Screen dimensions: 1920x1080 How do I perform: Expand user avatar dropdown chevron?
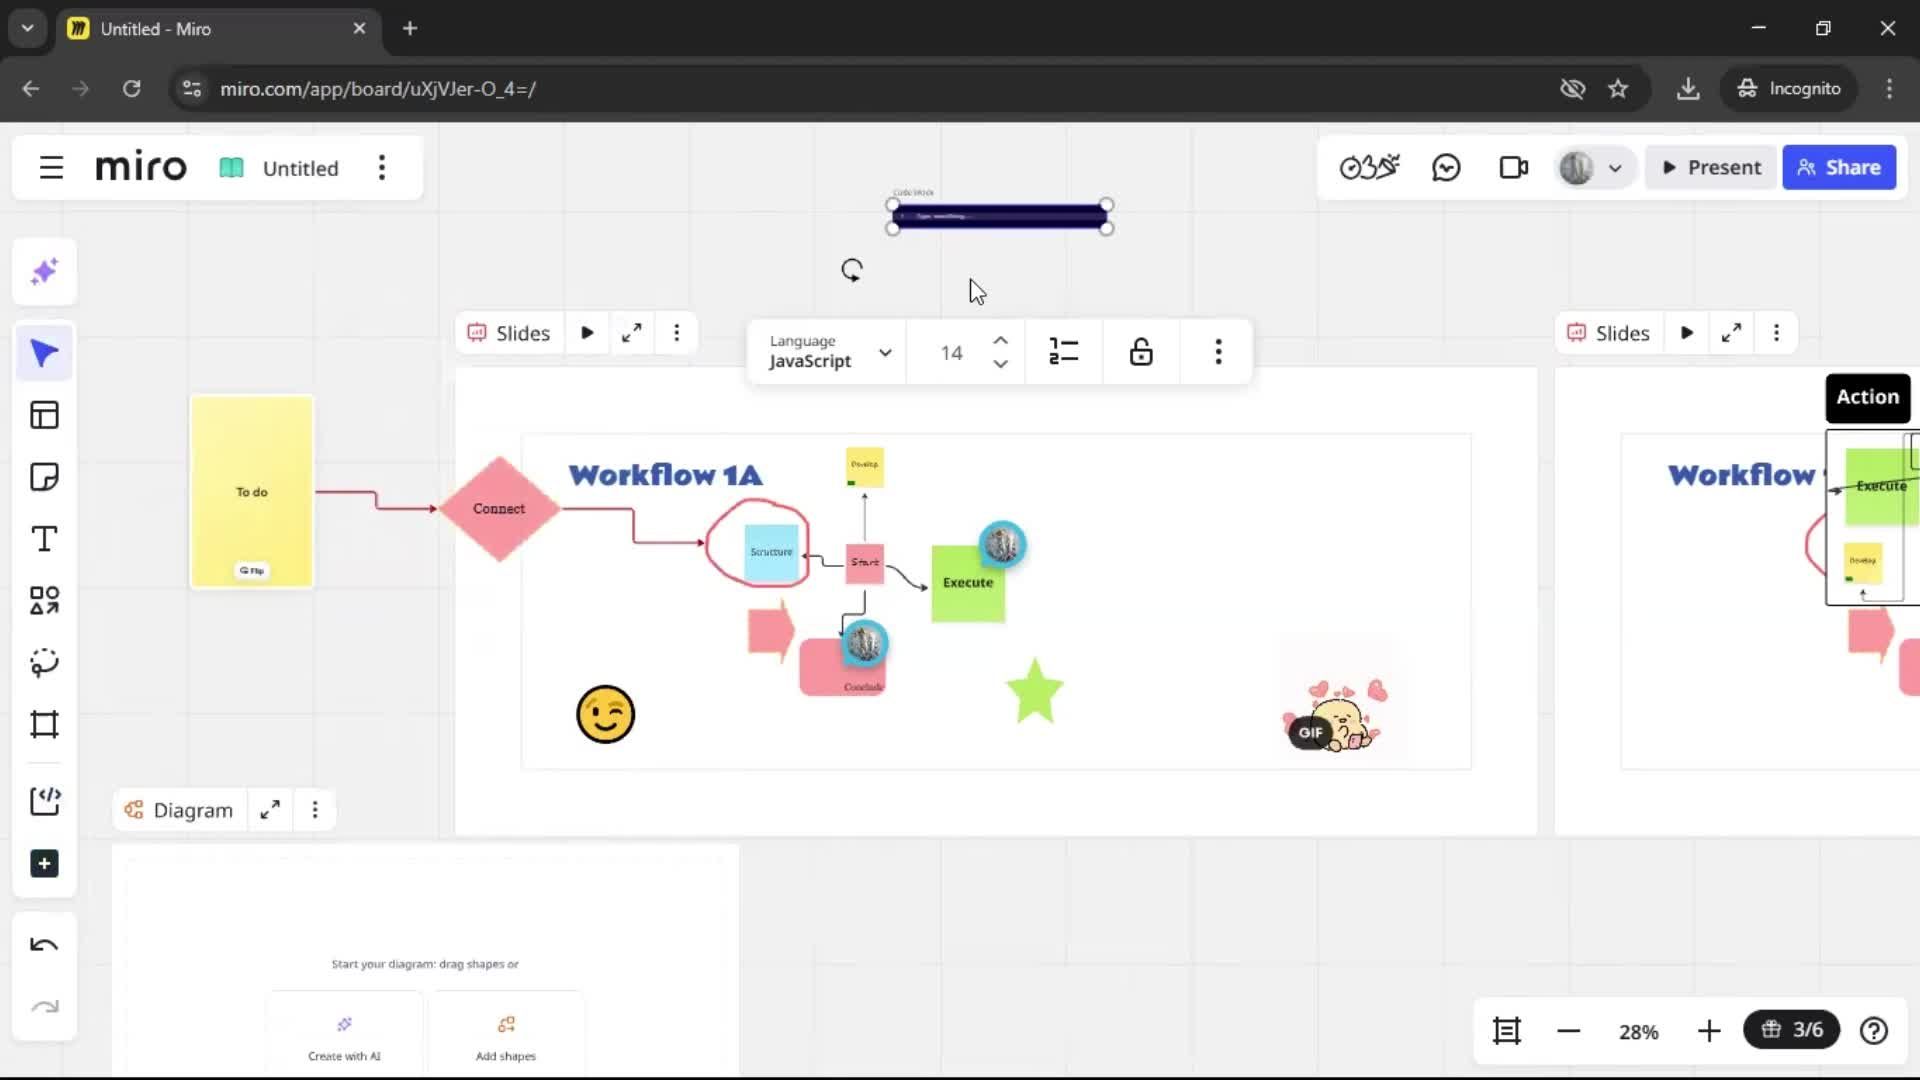1615,168
